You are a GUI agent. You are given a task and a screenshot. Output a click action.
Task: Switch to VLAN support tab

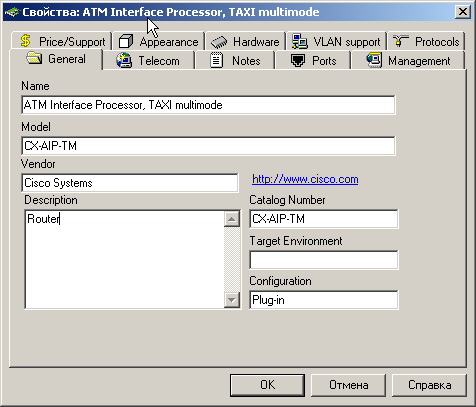tap(336, 42)
